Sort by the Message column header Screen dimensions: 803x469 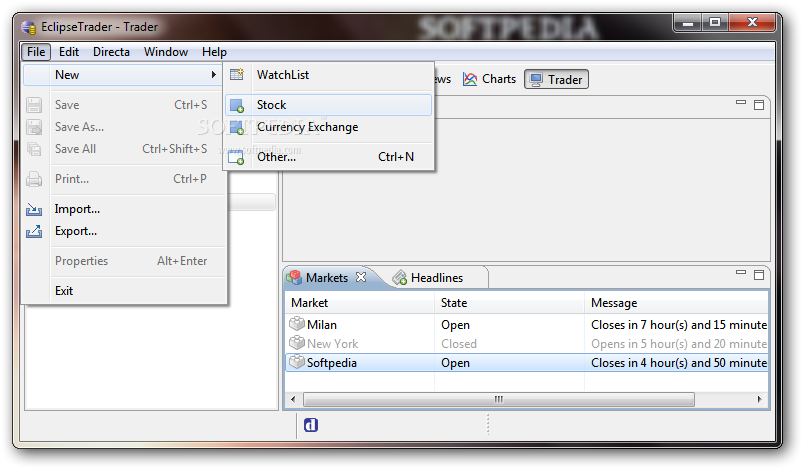pos(677,303)
